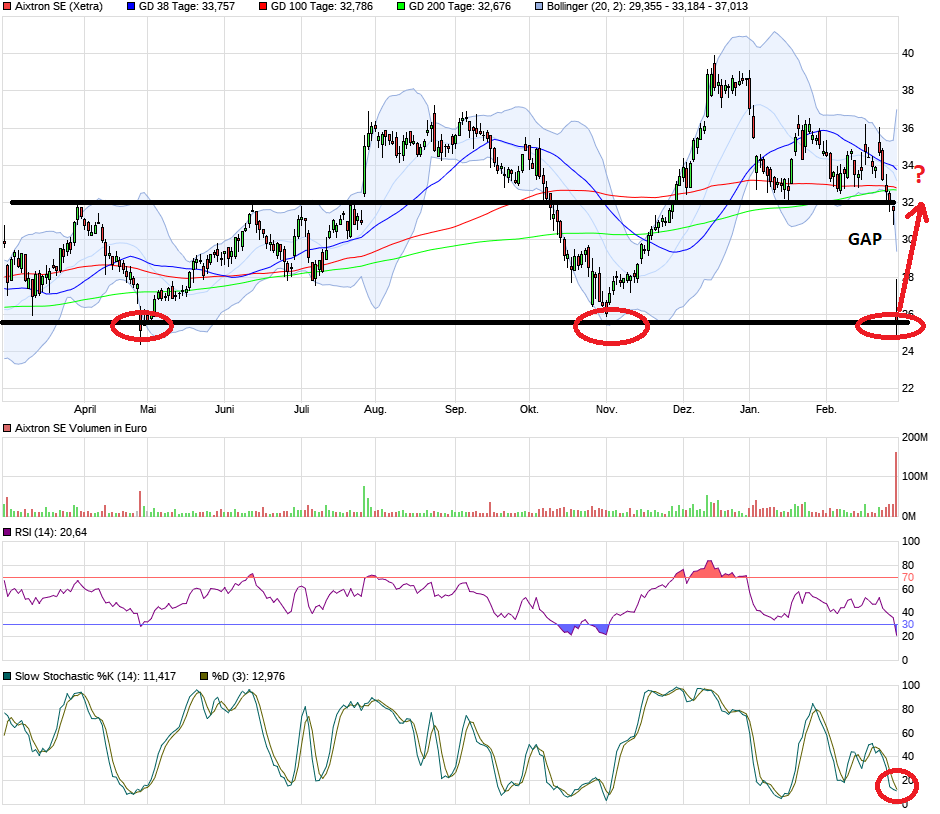
Task: Click the 'Juli' month axis label
Action: pos(302,409)
